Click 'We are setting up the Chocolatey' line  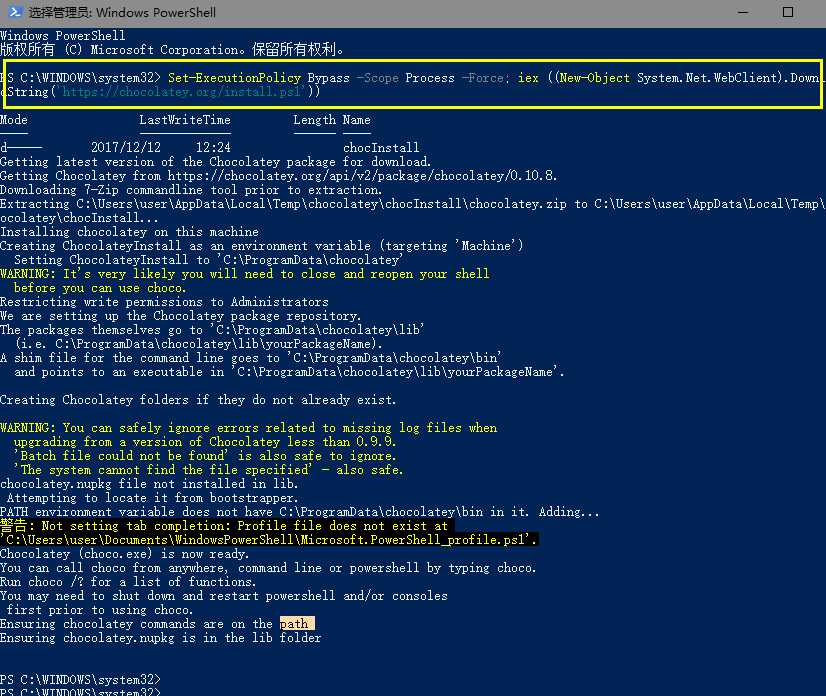click(x=181, y=316)
